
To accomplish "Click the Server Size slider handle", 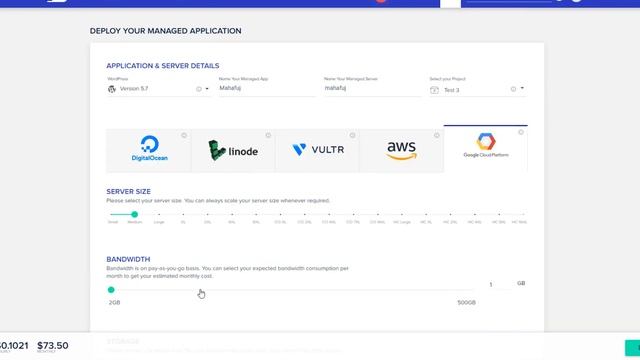I will pos(135,214).
